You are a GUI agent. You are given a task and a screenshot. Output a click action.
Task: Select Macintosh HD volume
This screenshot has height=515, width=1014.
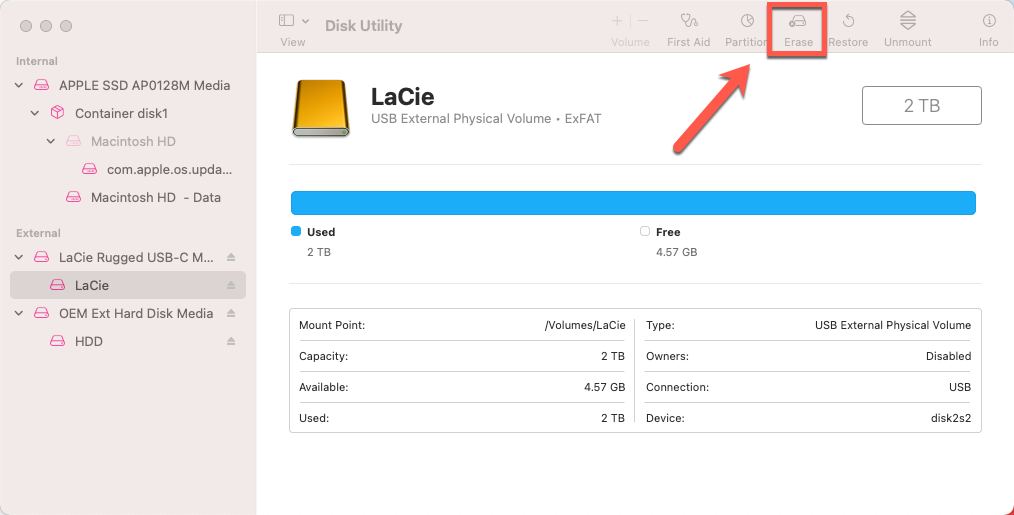pyautogui.click(x=128, y=141)
